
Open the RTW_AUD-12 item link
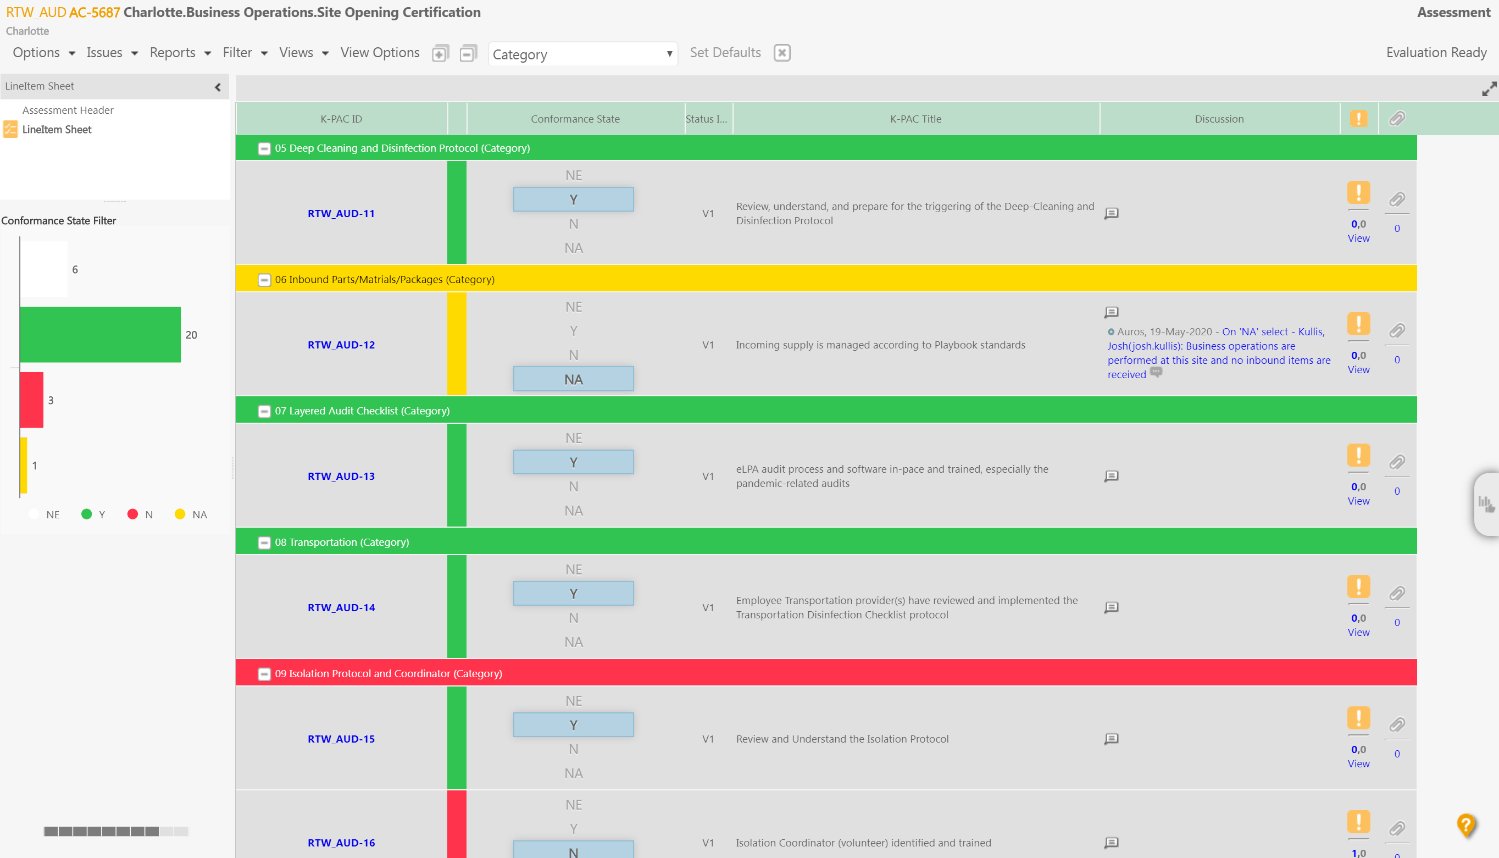click(341, 345)
